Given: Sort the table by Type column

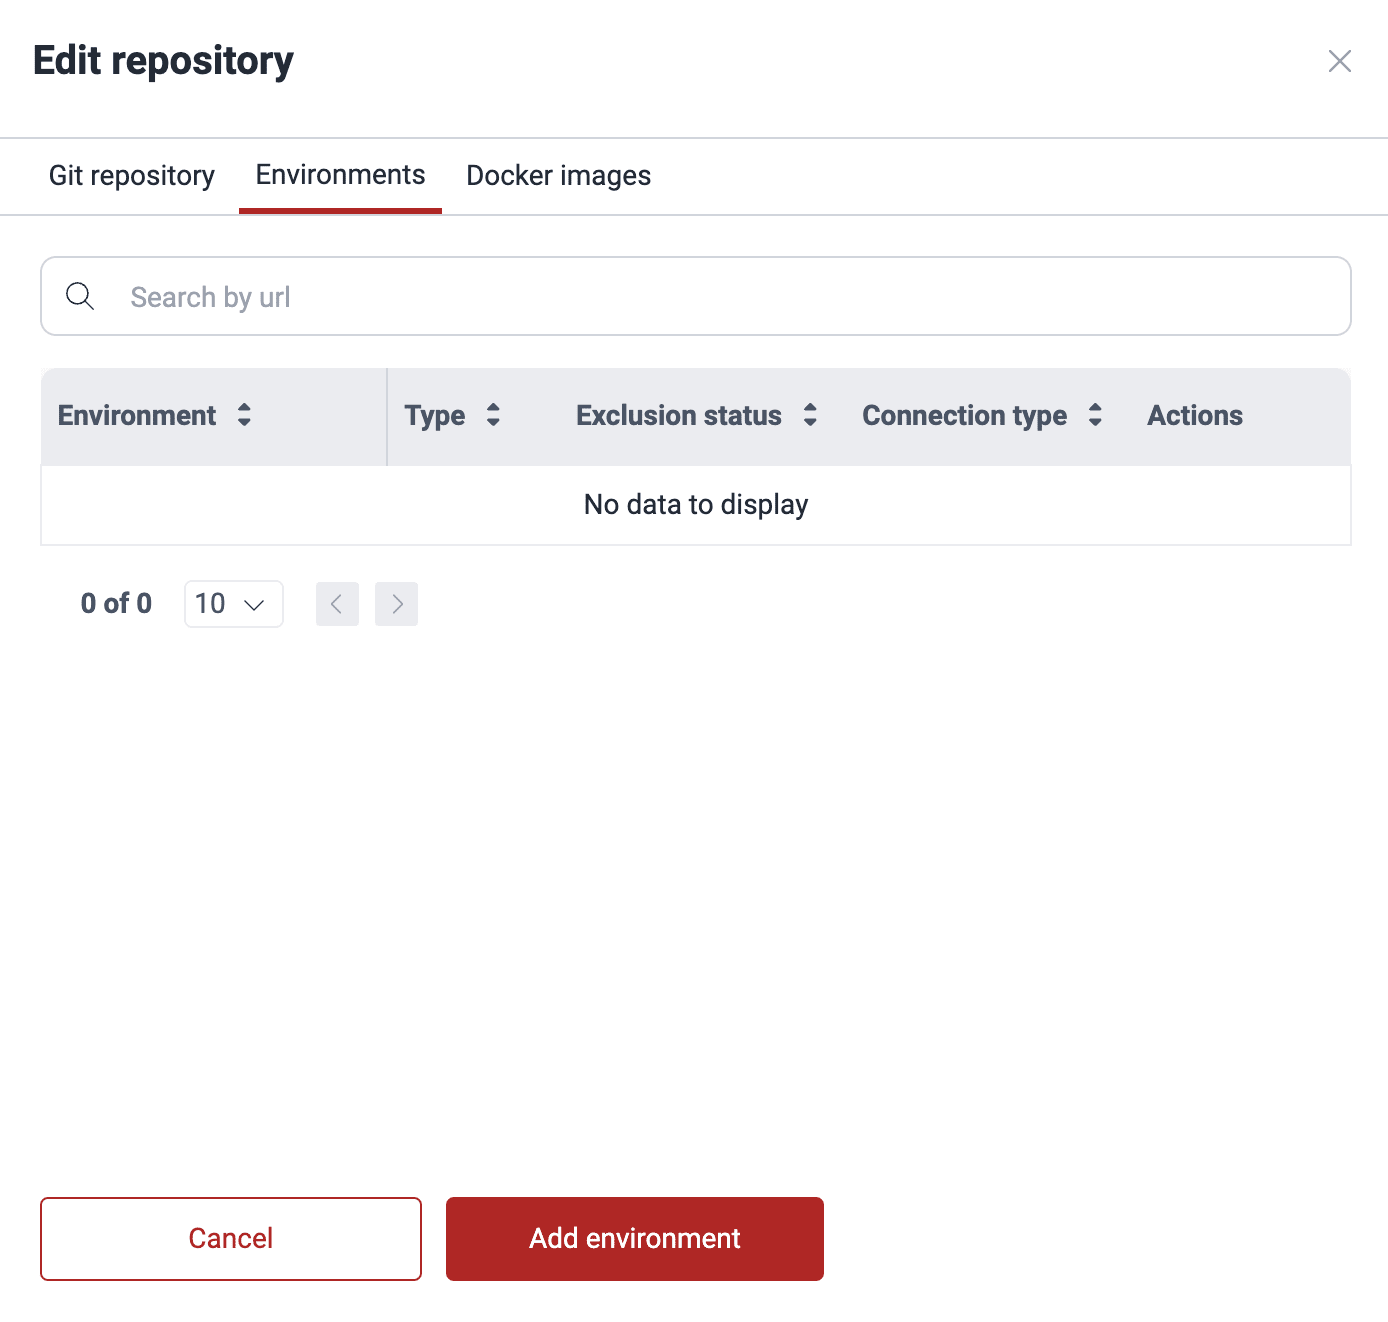Looking at the screenshot, I should click(493, 416).
